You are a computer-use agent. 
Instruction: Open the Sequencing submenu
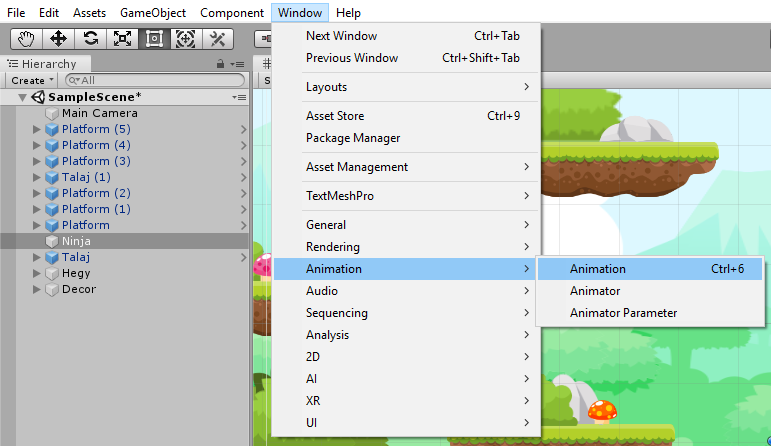point(406,313)
